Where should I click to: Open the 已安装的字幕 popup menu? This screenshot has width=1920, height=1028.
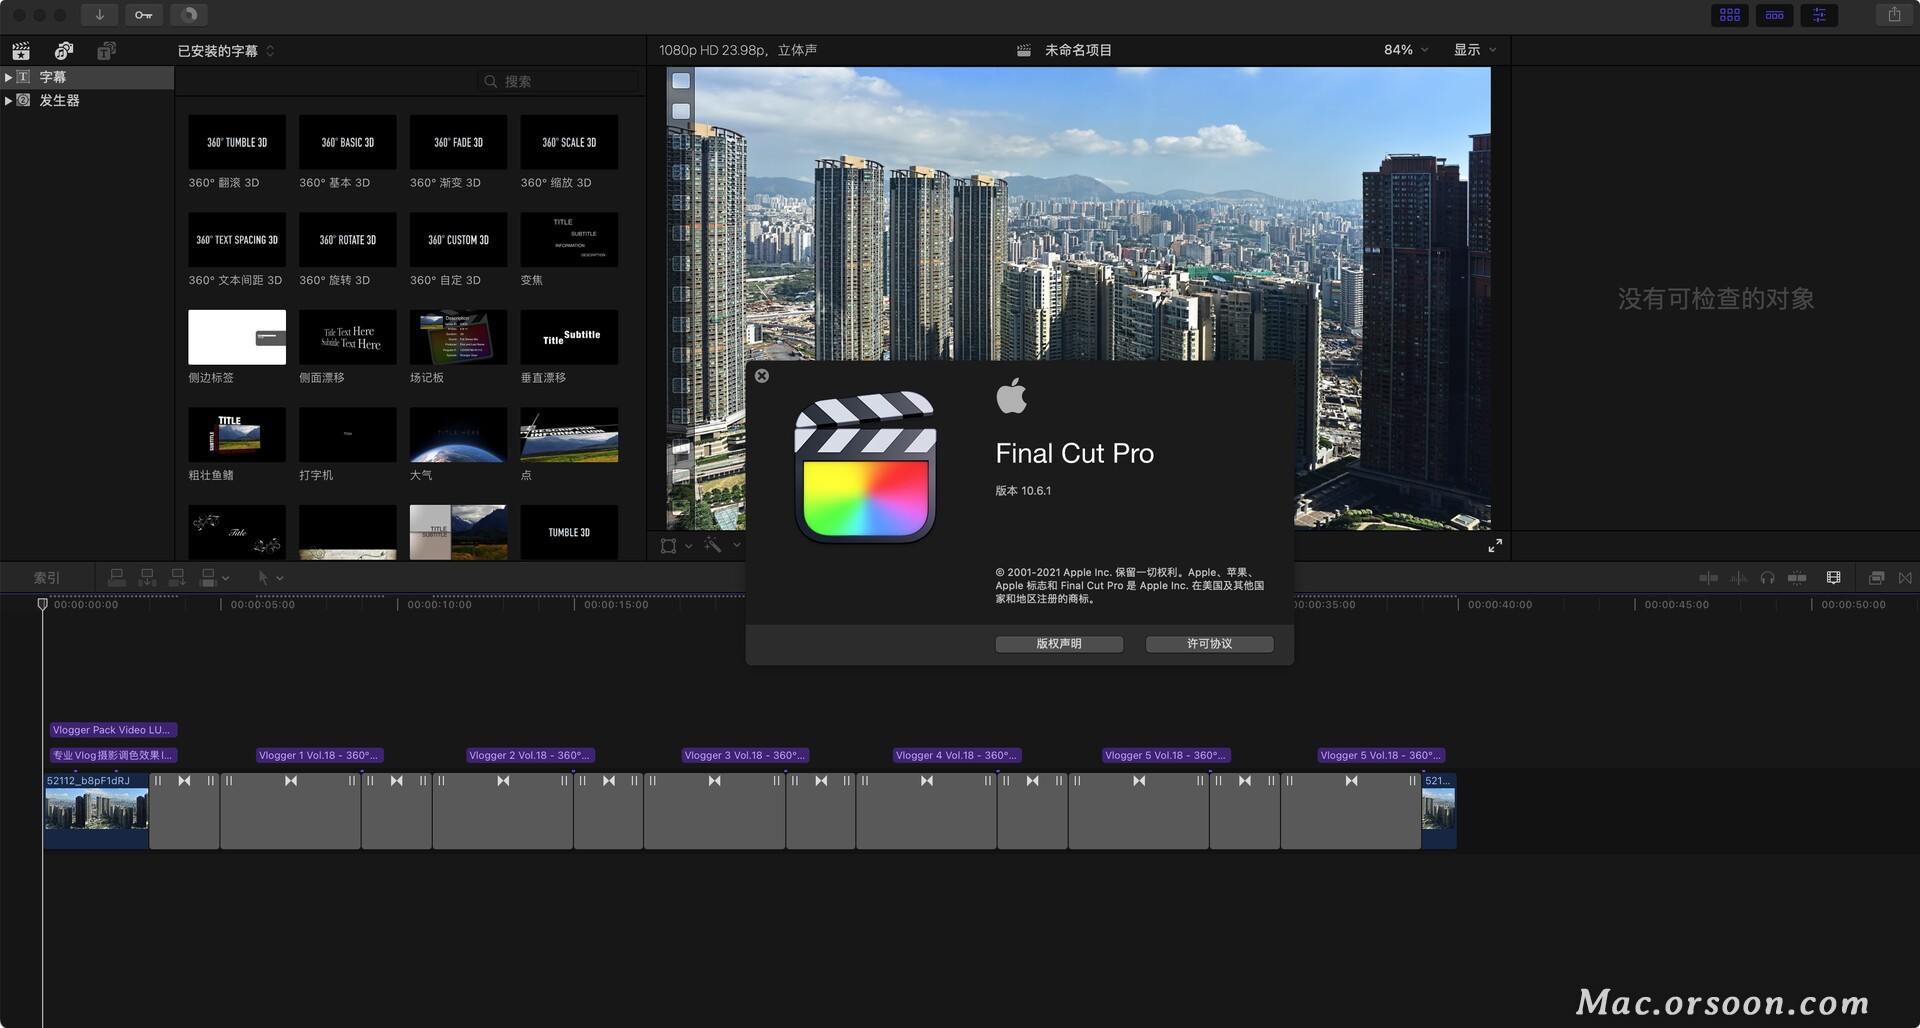[x=226, y=51]
